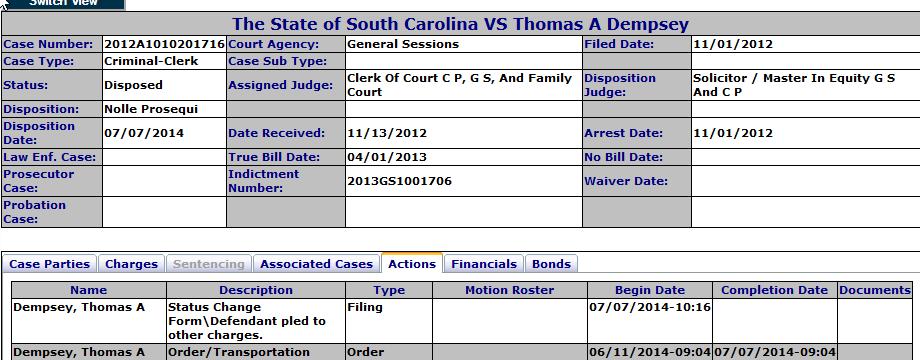The image size is (920, 360).
Task: Click indictment number 2013GS1001706
Action: tap(400, 181)
